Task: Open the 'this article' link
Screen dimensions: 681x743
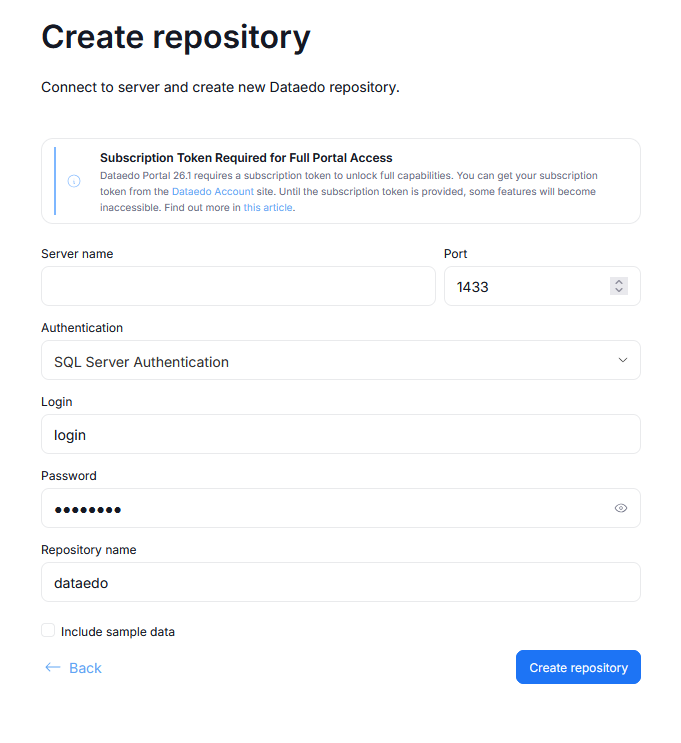Action: coord(268,208)
